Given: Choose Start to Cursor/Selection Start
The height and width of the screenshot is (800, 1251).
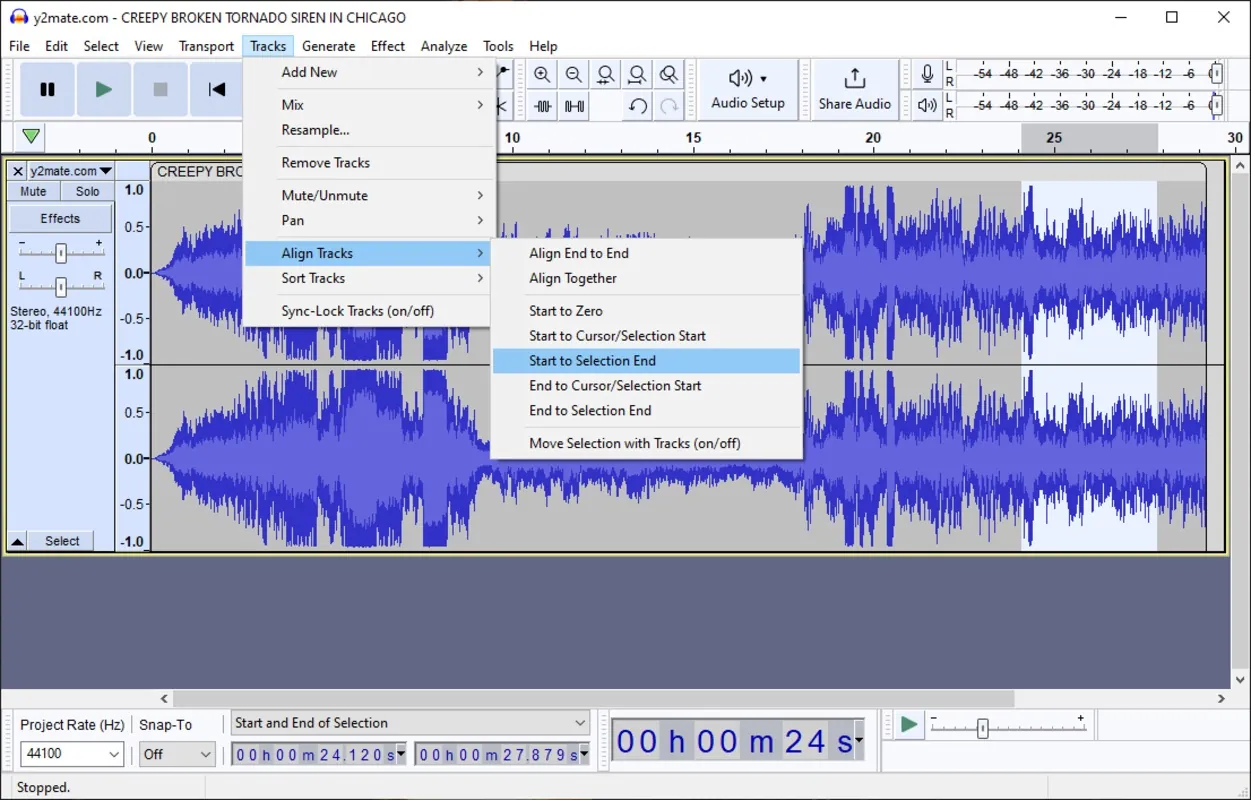Looking at the screenshot, I should click(x=646, y=336).
